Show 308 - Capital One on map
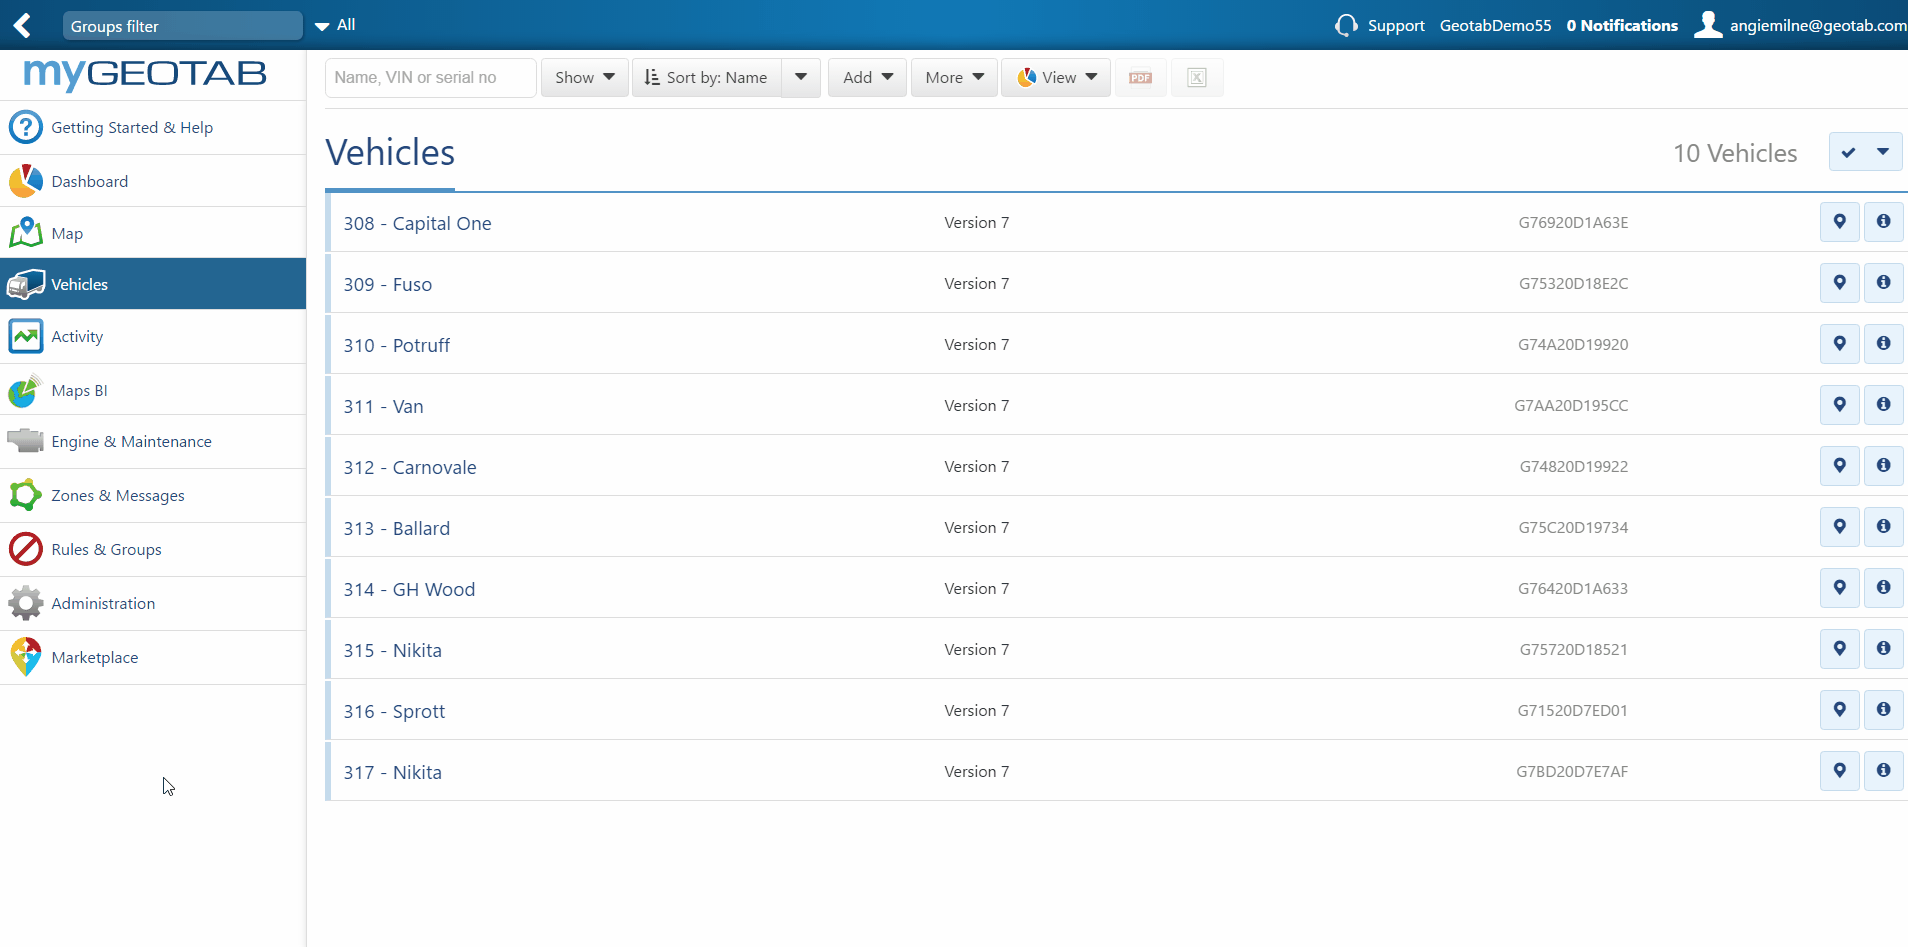The image size is (1908, 947). [1840, 222]
